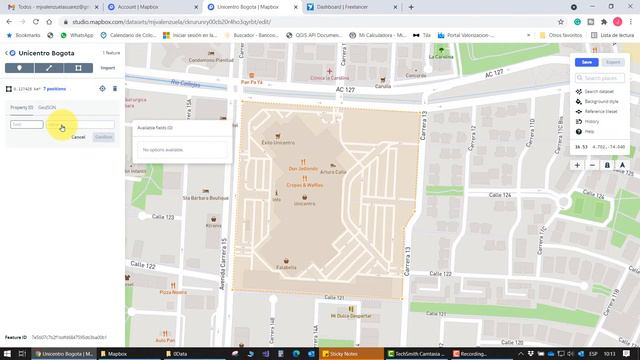The image size is (640, 360).
Task: Zoom to the selected feature
Action: point(102,89)
